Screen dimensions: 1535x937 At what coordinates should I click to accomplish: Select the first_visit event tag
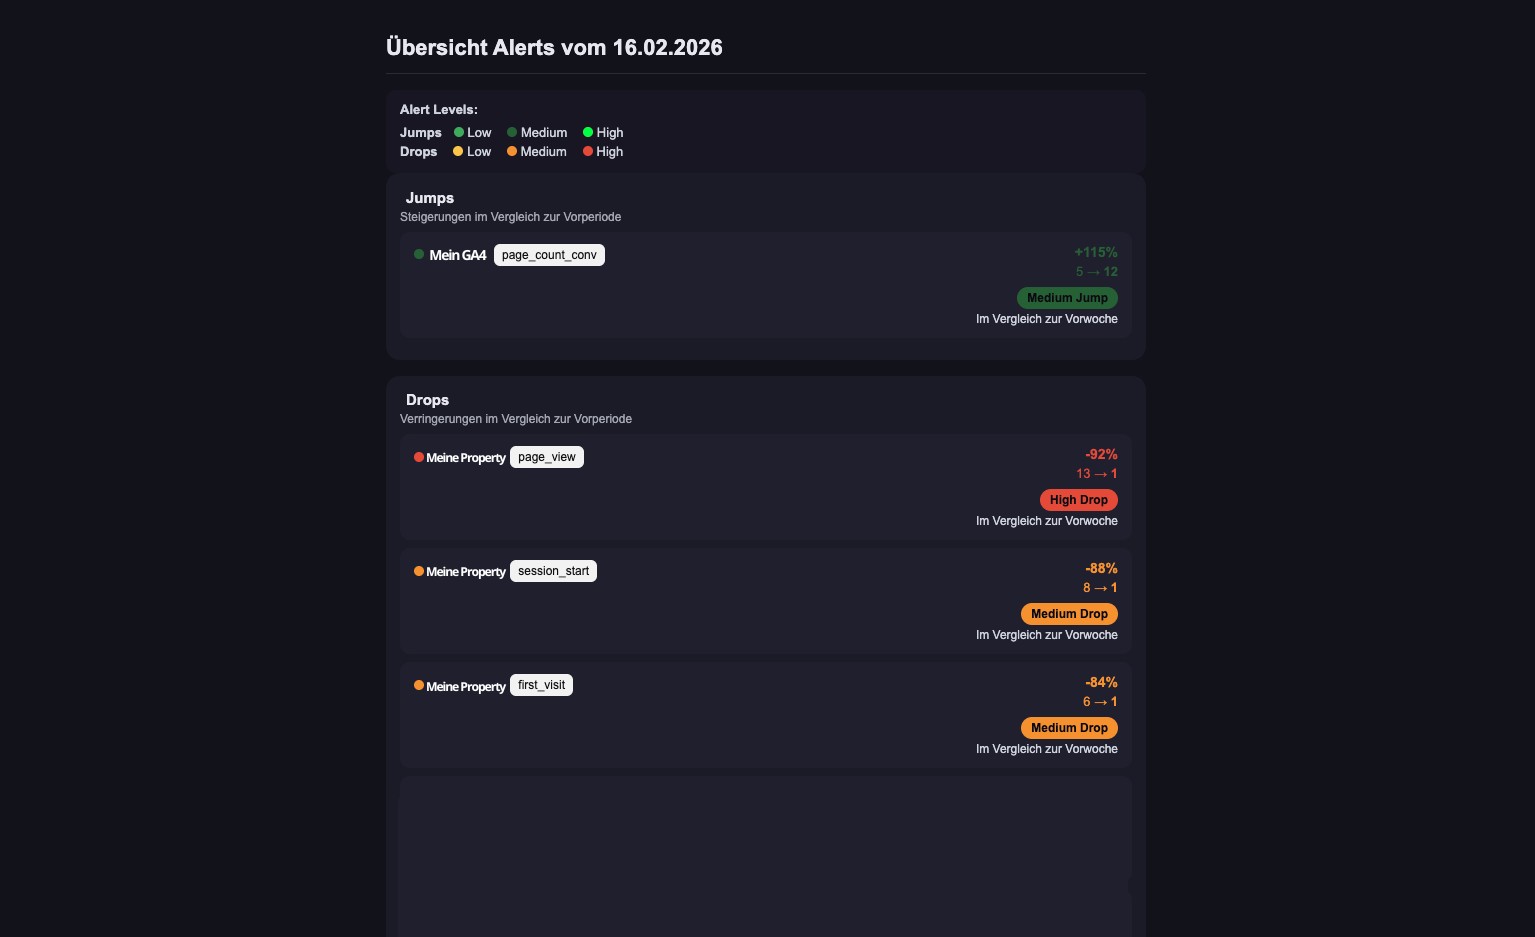coord(541,685)
